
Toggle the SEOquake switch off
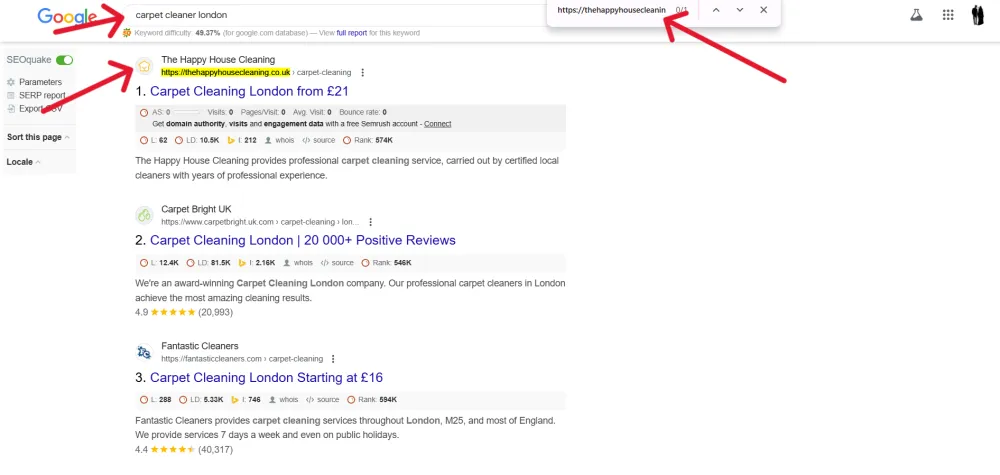[64, 60]
